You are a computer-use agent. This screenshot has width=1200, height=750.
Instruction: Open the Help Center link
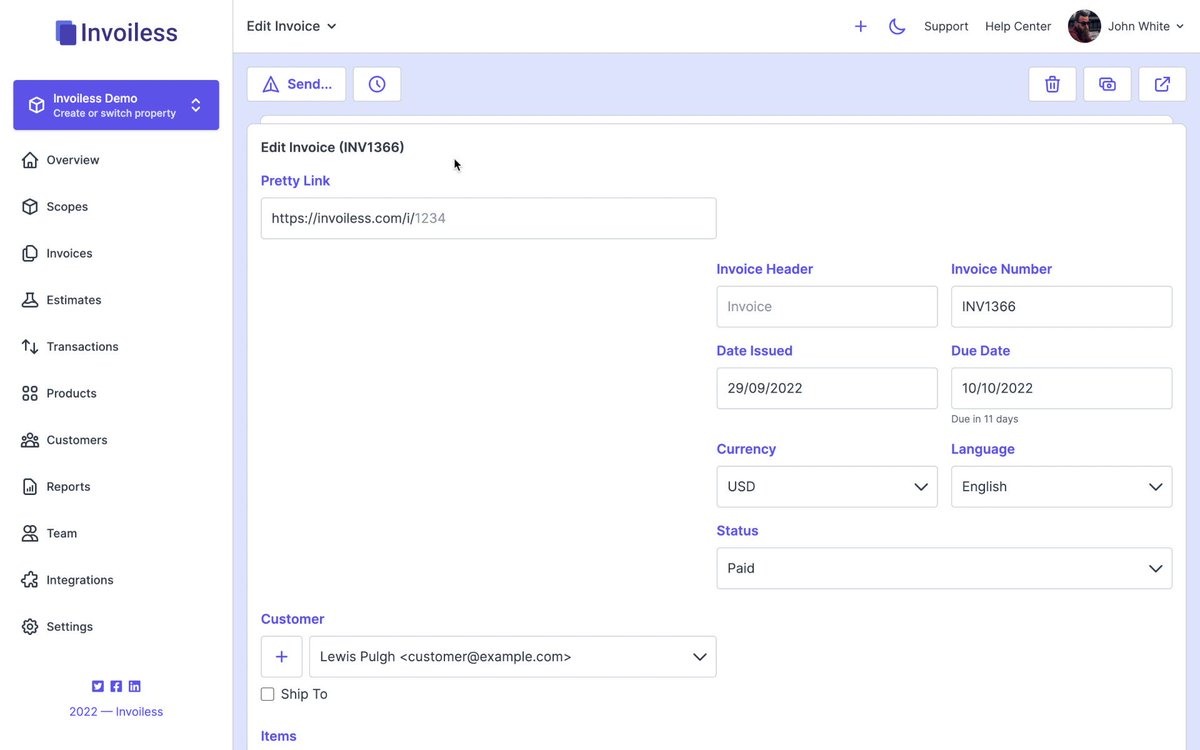1018,27
